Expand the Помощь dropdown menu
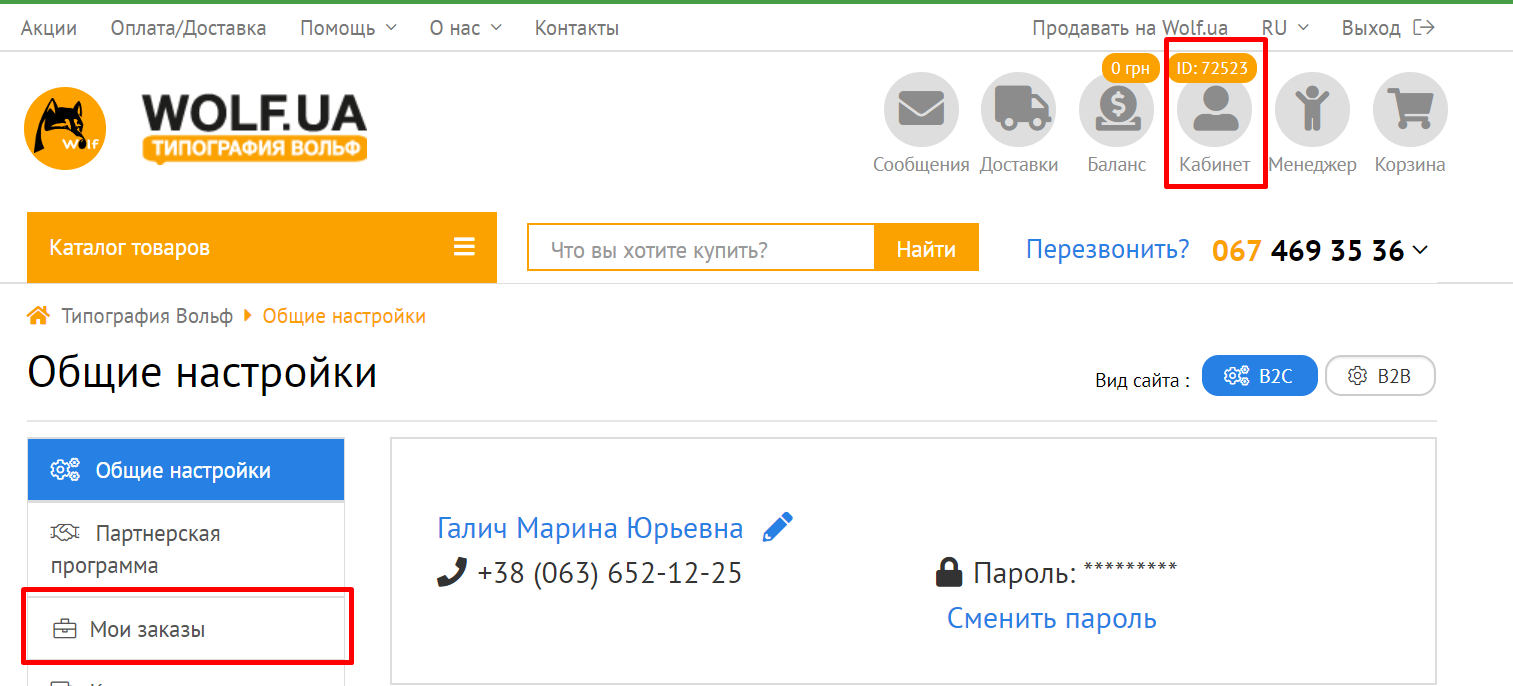1513x686 pixels. pyautogui.click(x=348, y=28)
